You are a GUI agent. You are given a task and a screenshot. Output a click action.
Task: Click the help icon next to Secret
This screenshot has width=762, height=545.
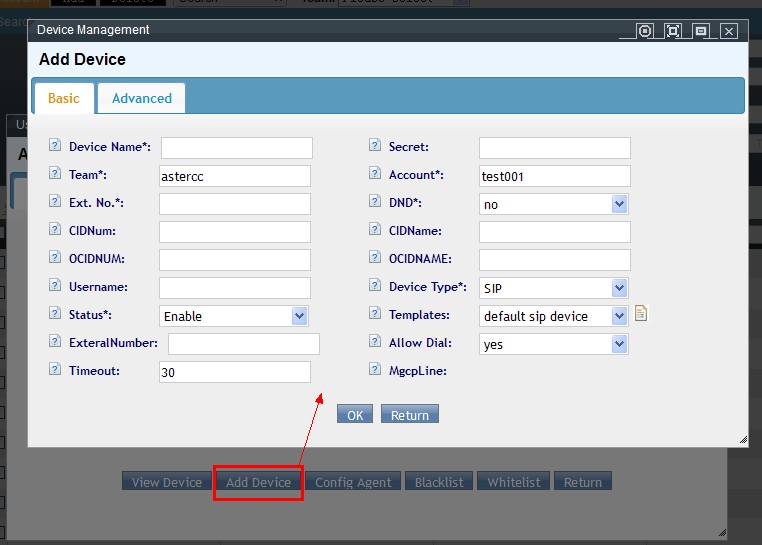pyautogui.click(x=375, y=147)
